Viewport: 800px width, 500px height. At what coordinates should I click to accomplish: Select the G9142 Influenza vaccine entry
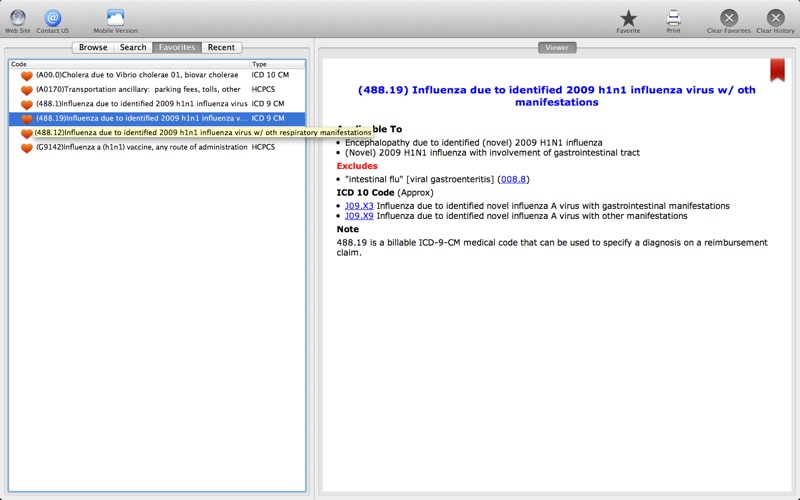tap(157, 147)
